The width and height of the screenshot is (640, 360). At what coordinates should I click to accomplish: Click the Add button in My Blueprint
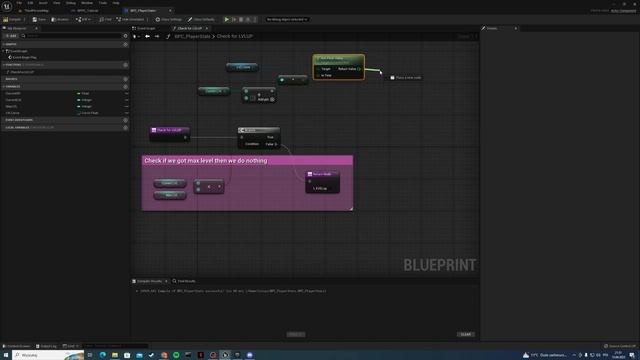coord(11,36)
